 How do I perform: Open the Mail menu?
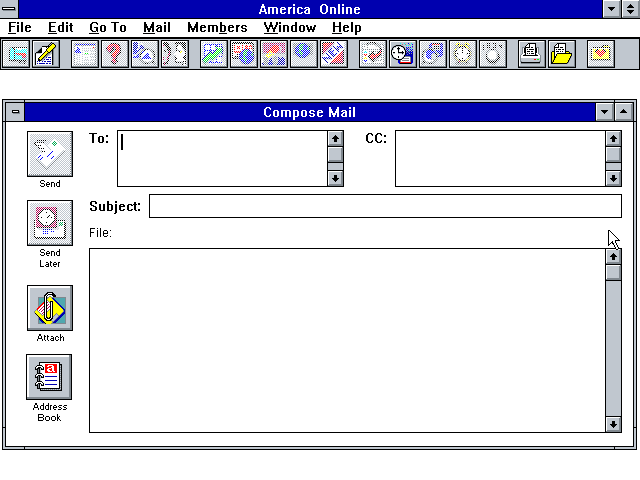pos(156,28)
